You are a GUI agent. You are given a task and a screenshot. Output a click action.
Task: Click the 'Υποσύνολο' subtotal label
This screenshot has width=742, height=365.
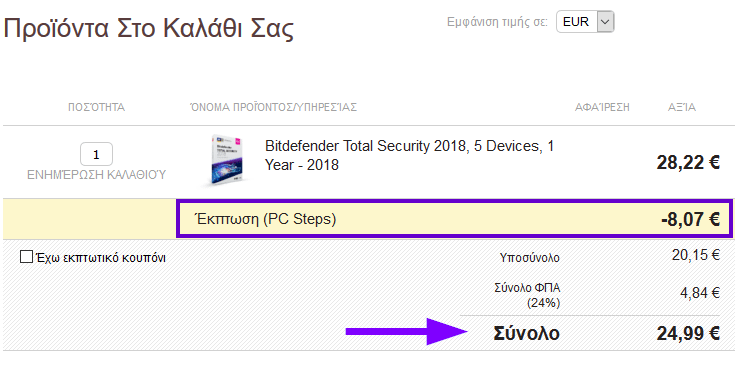[530, 258]
